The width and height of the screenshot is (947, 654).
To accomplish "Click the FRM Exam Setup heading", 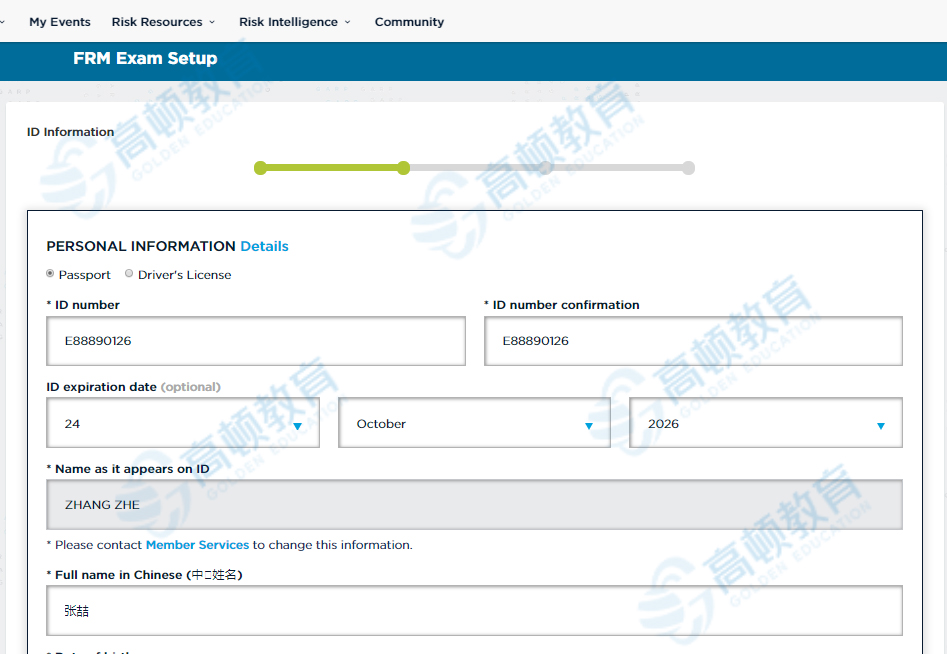I will pyautogui.click(x=145, y=59).
